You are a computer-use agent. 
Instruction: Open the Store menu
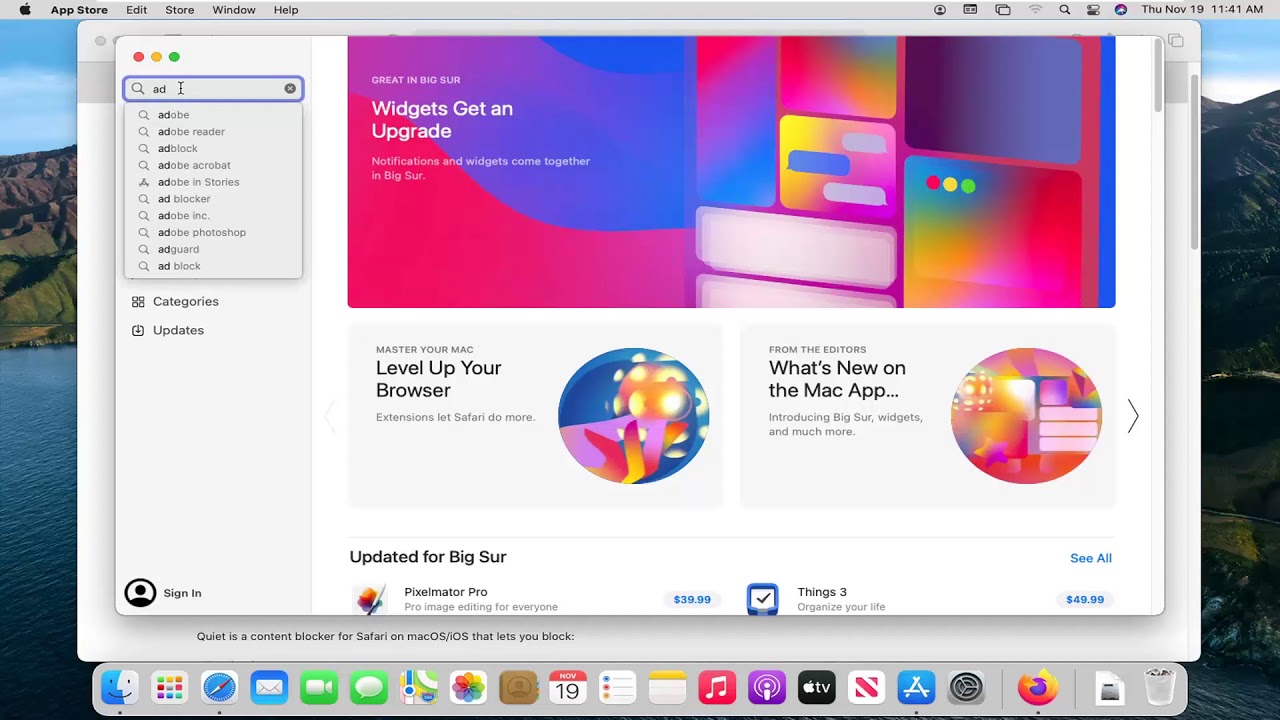click(180, 10)
